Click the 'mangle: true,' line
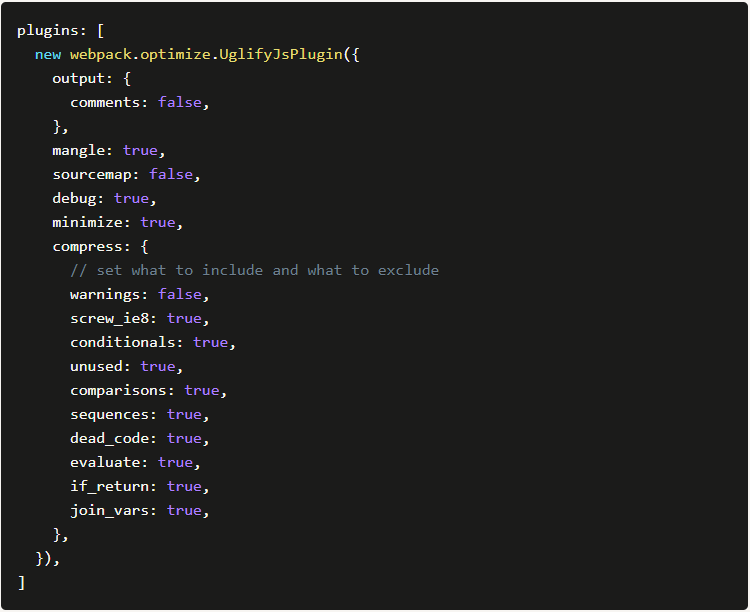Viewport: 750px width, 612px height. click(x=109, y=151)
